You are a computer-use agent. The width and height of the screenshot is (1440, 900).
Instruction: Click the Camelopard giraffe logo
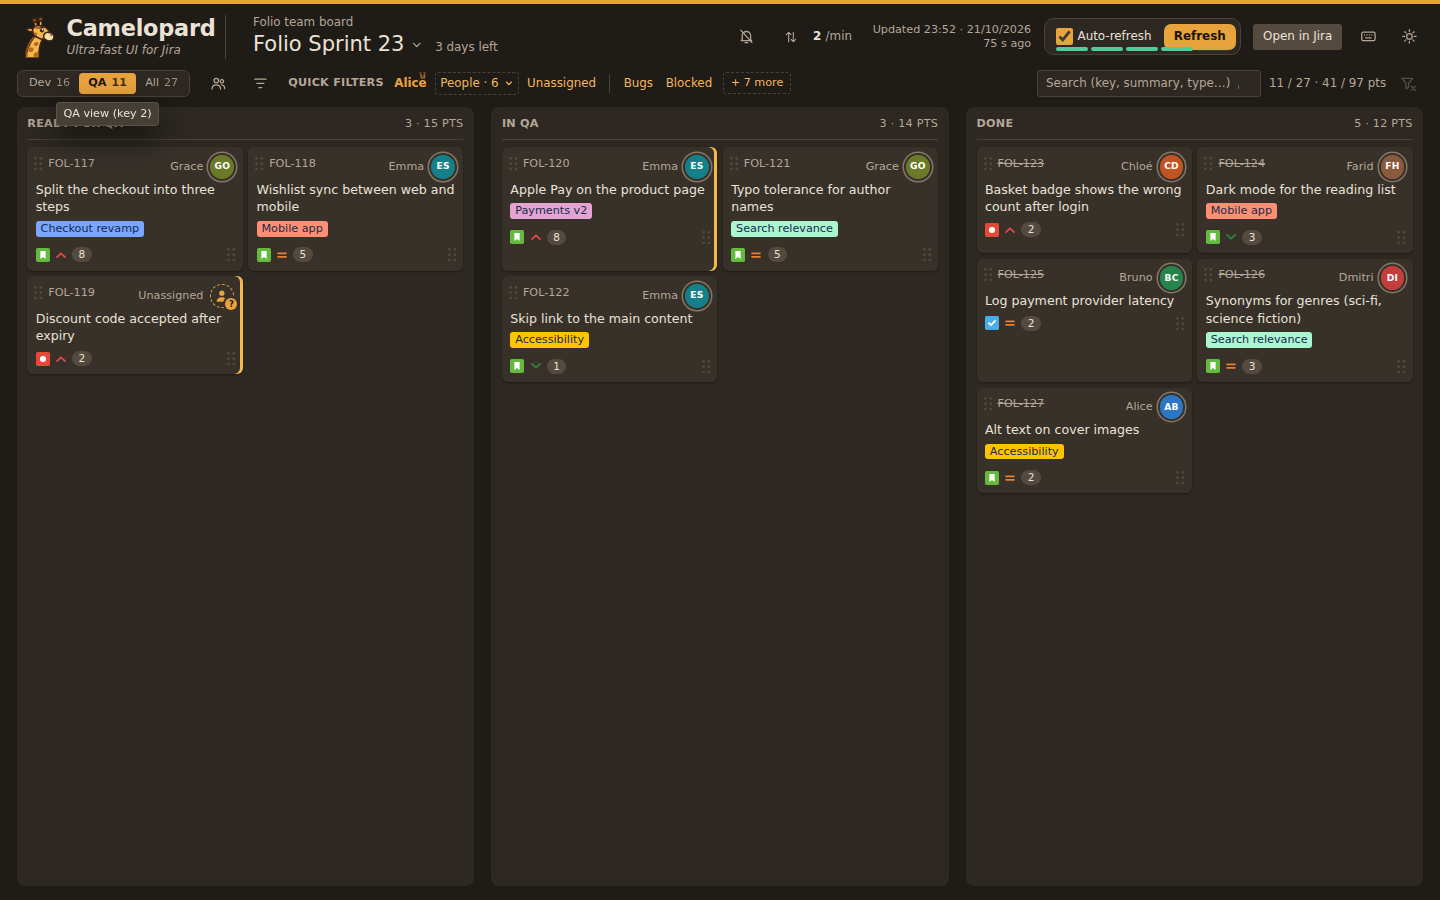[x=39, y=37]
